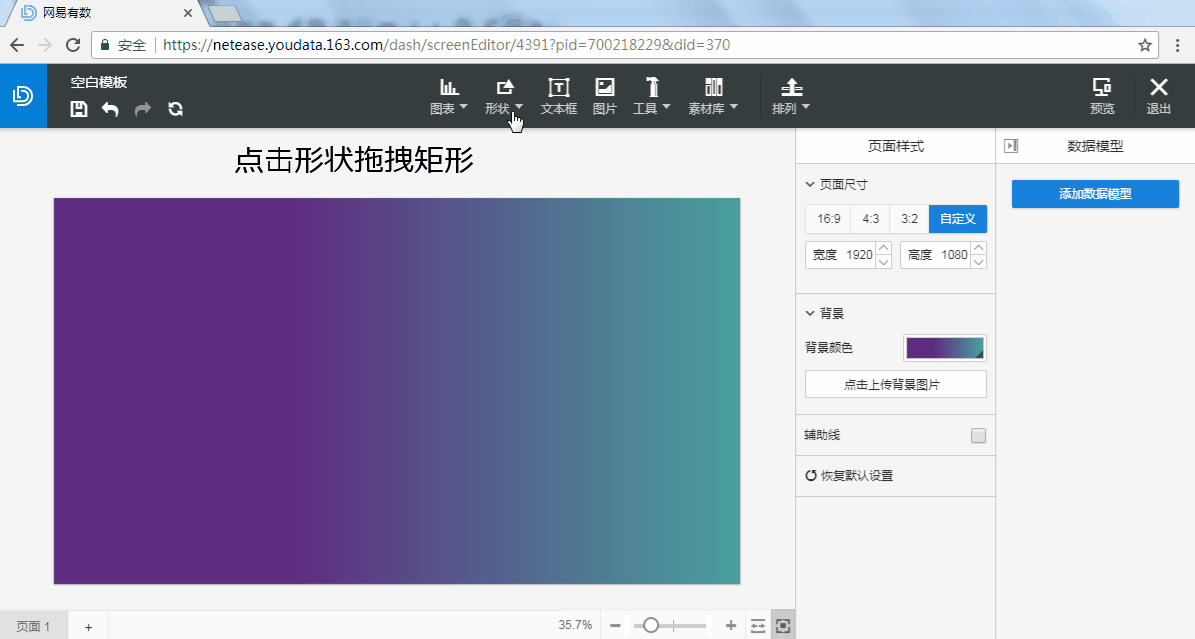The image size is (1195, 639).
Task: Open the 排列 arrange menu
Action: coord(791,96)
